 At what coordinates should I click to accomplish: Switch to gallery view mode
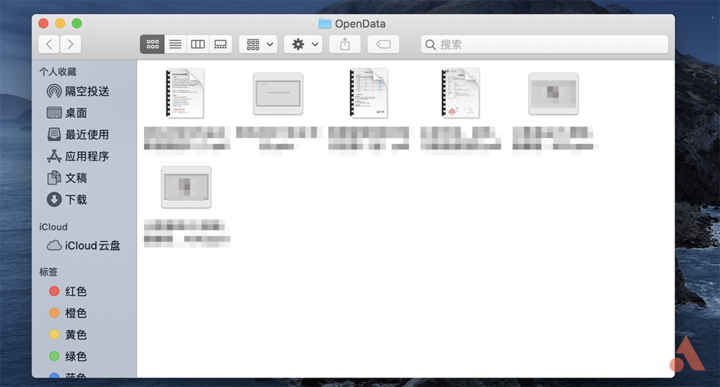point(220,45)
